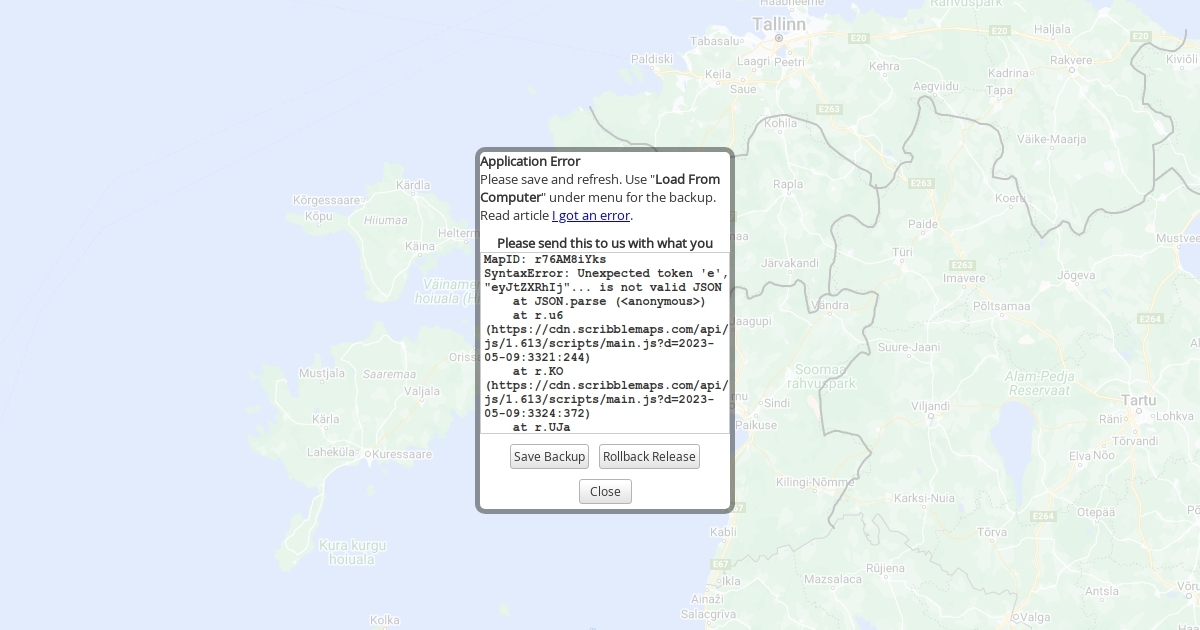The height and width of the screenshot is (630, 1200).
Task: Click the Soomaa rahvuspark park label
Action: (x=822, y=376)
